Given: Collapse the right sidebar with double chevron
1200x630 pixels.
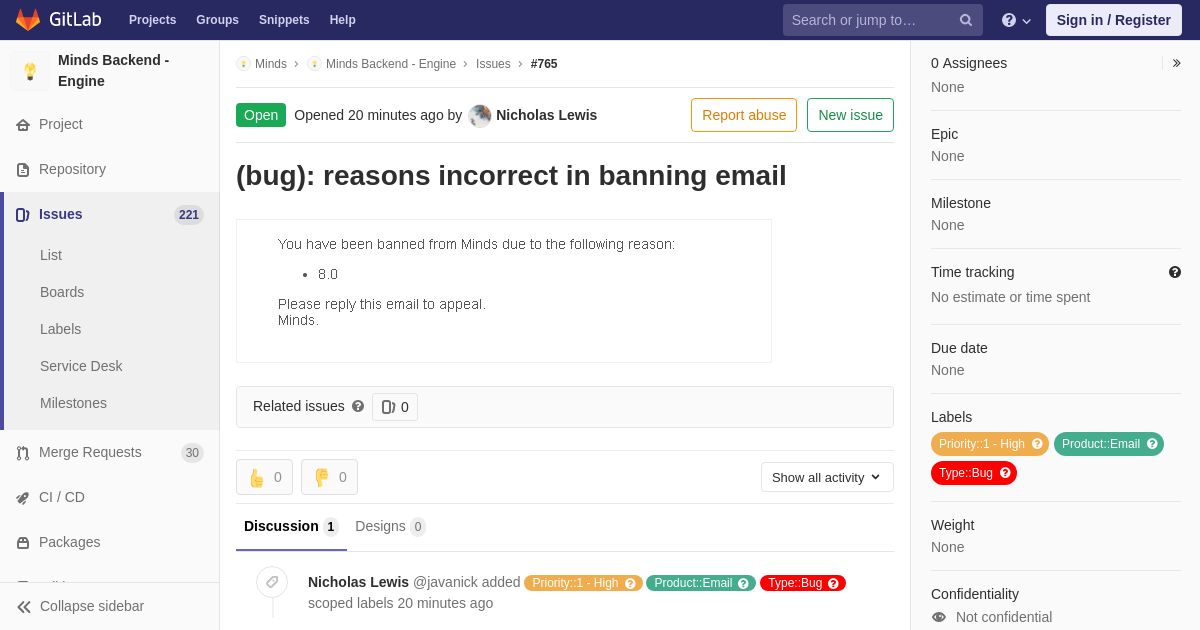Looking at the screenshot, I should click(x=1176, y=63).
